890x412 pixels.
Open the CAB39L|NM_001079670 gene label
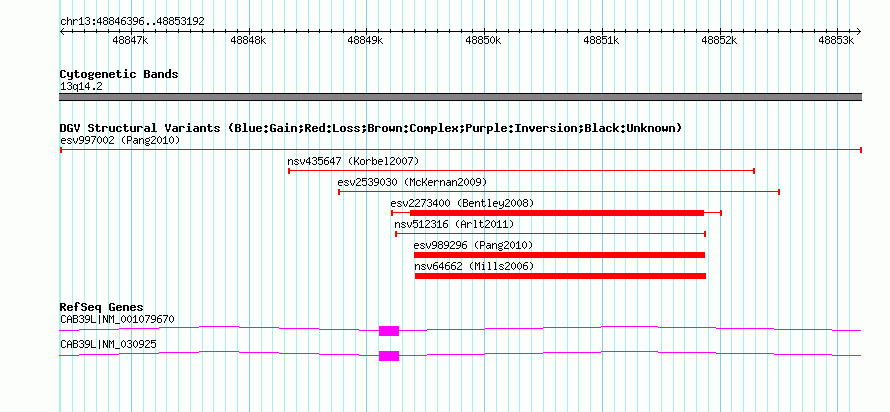pos(117,319)
